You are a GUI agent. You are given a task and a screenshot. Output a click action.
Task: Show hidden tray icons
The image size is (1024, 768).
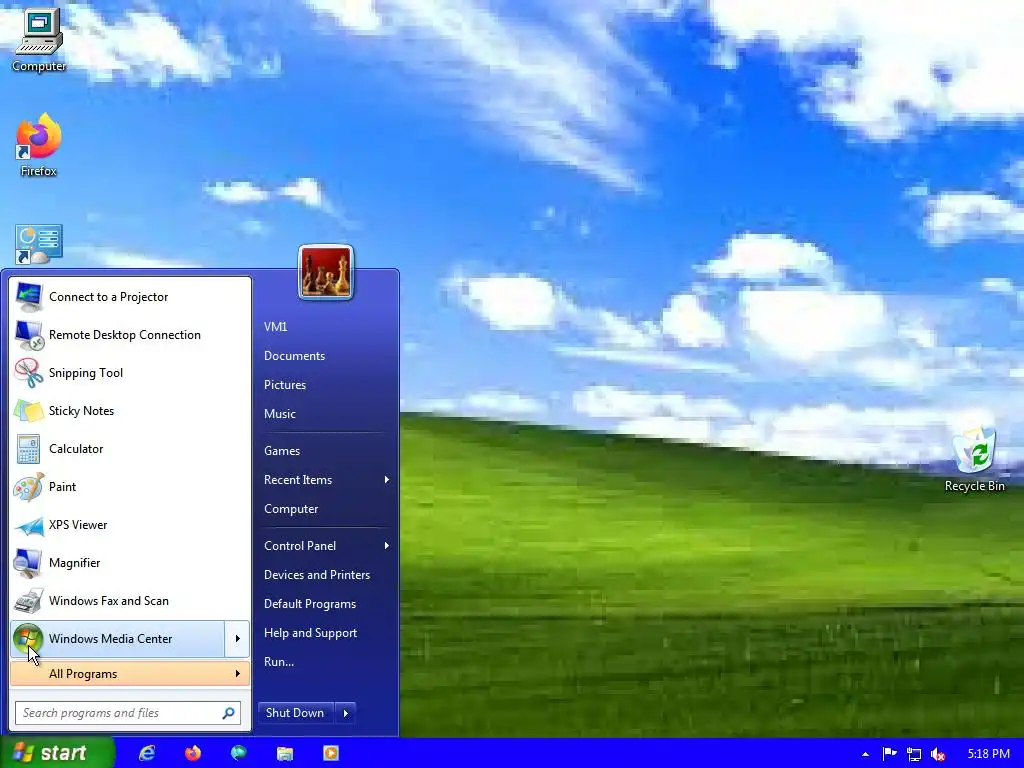coord(865,754)
